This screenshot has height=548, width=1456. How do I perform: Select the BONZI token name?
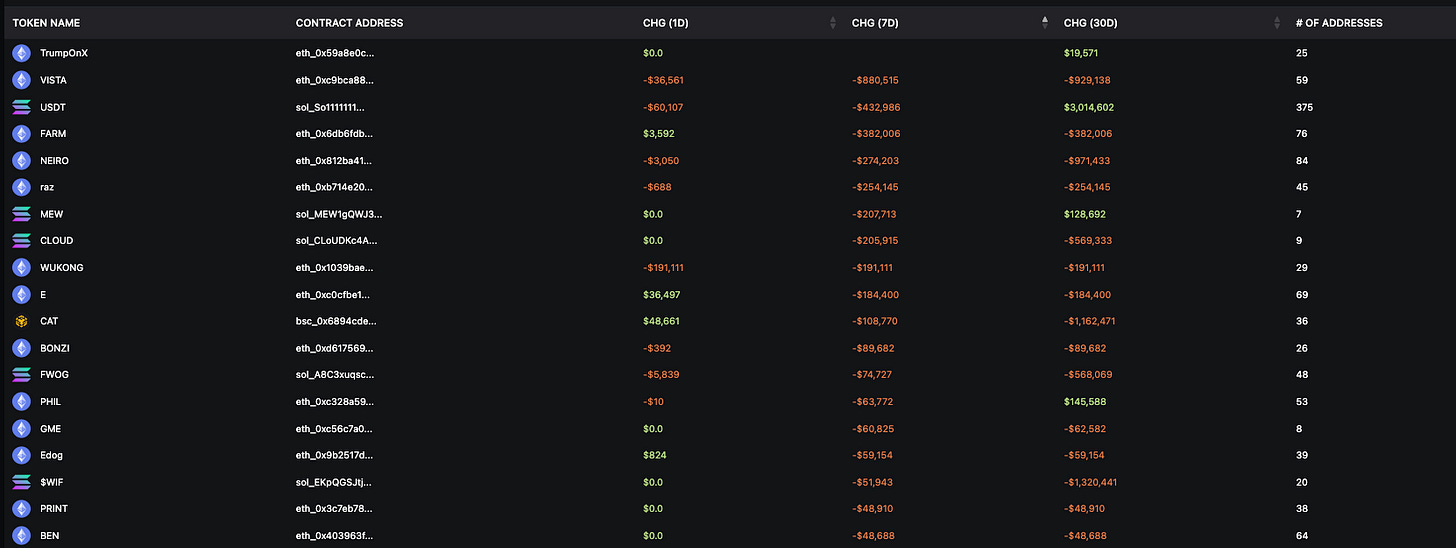click(x=55, y=348)
